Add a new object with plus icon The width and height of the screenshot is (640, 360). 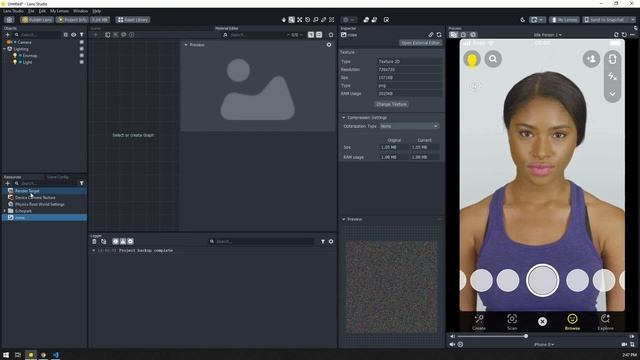(x=7, y=35)
